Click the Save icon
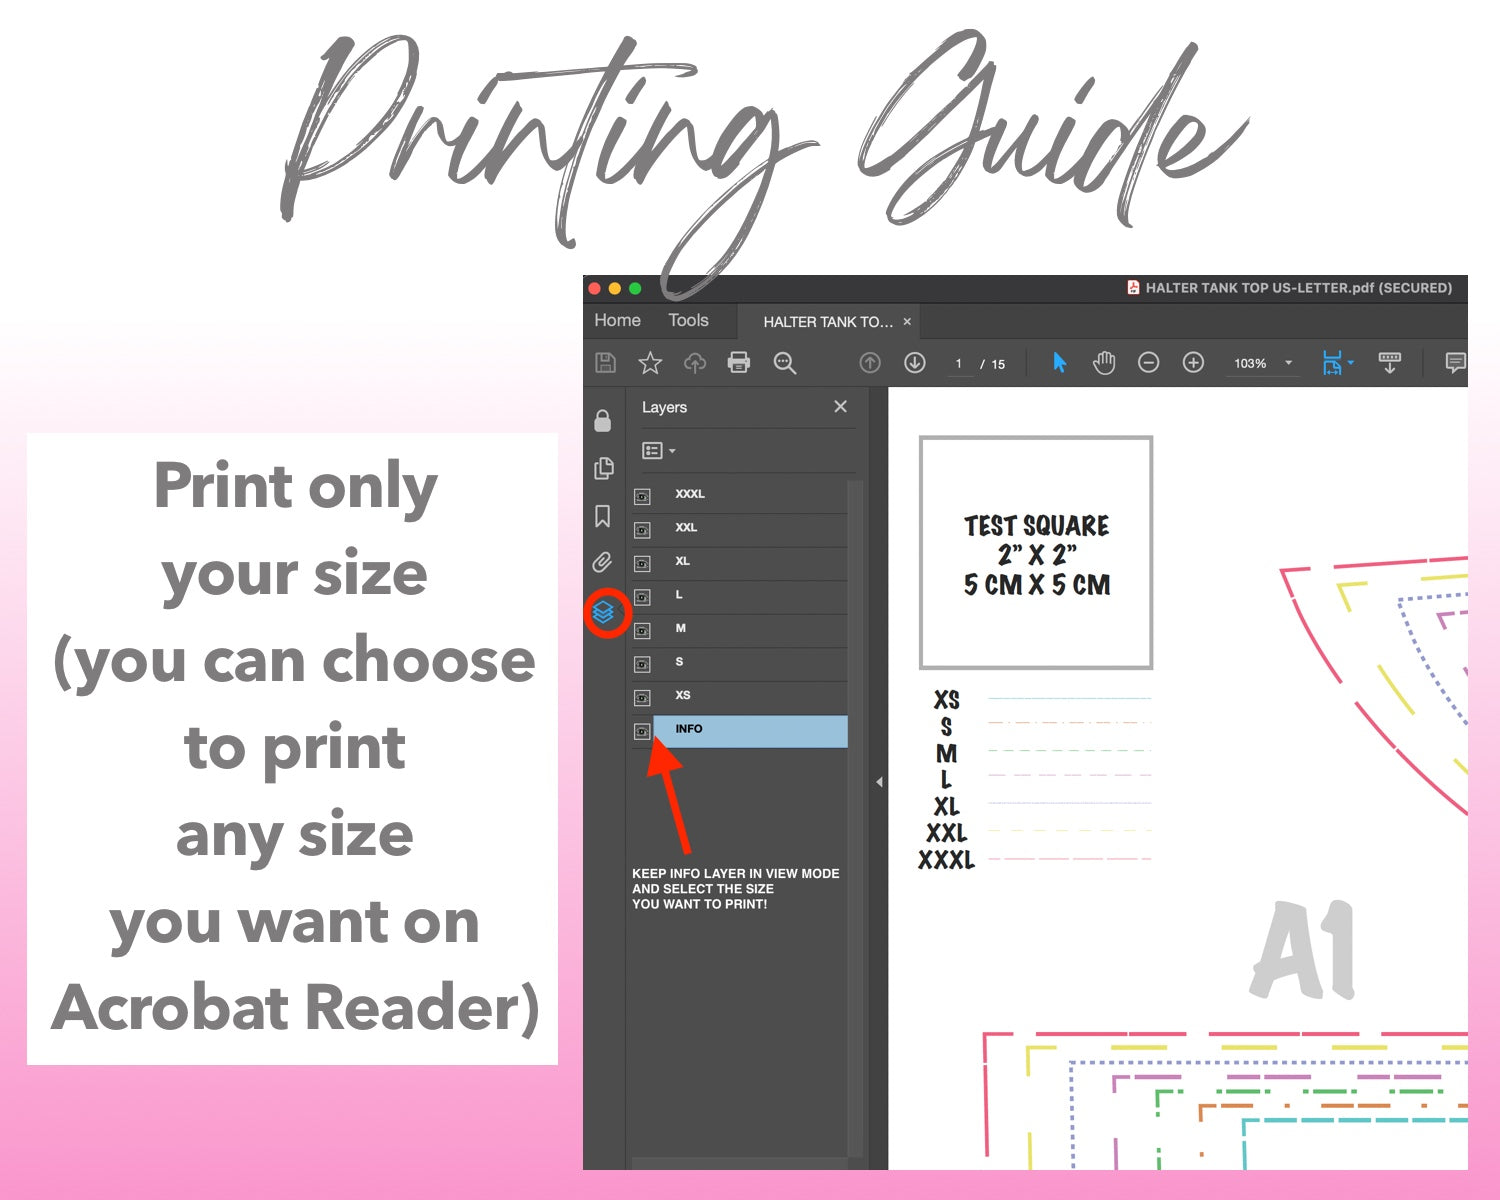Viewport: 1500px width, 1200px height. pos(605,363)
